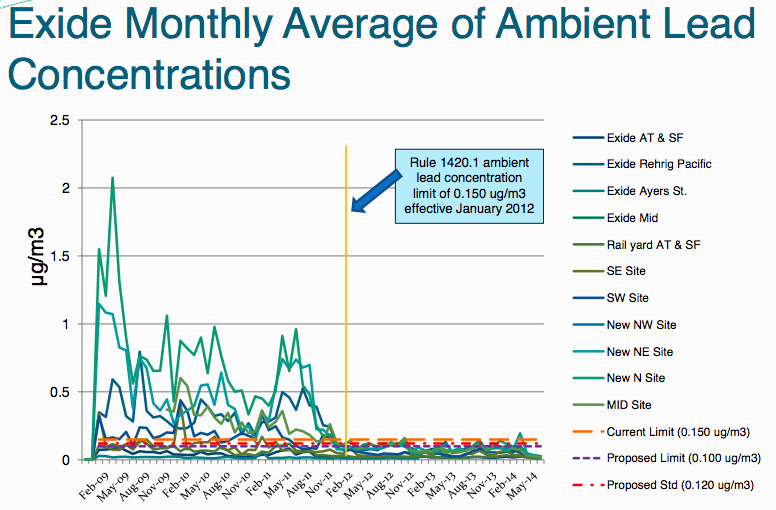The width and height of the screenshot is (776, 510).
Task: Select the Exide Mid legend entry
Action: pos(634,217)
